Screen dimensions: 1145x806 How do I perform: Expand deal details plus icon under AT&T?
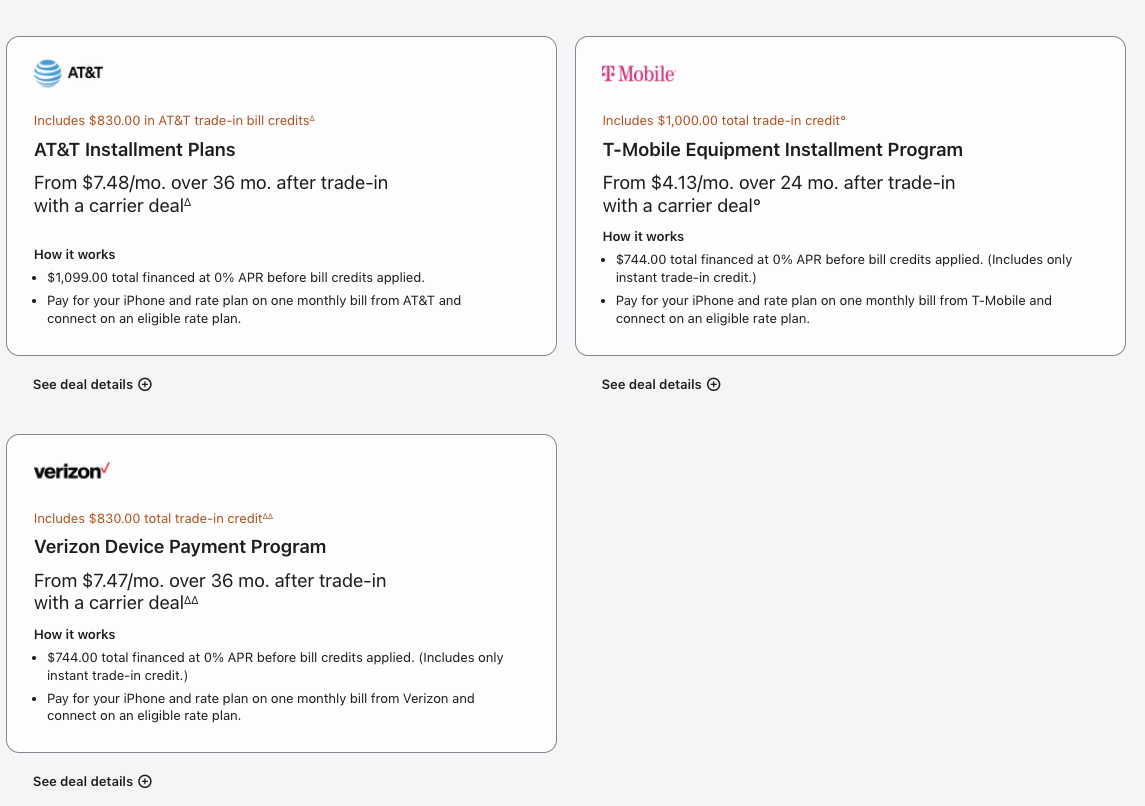[145, 385]
